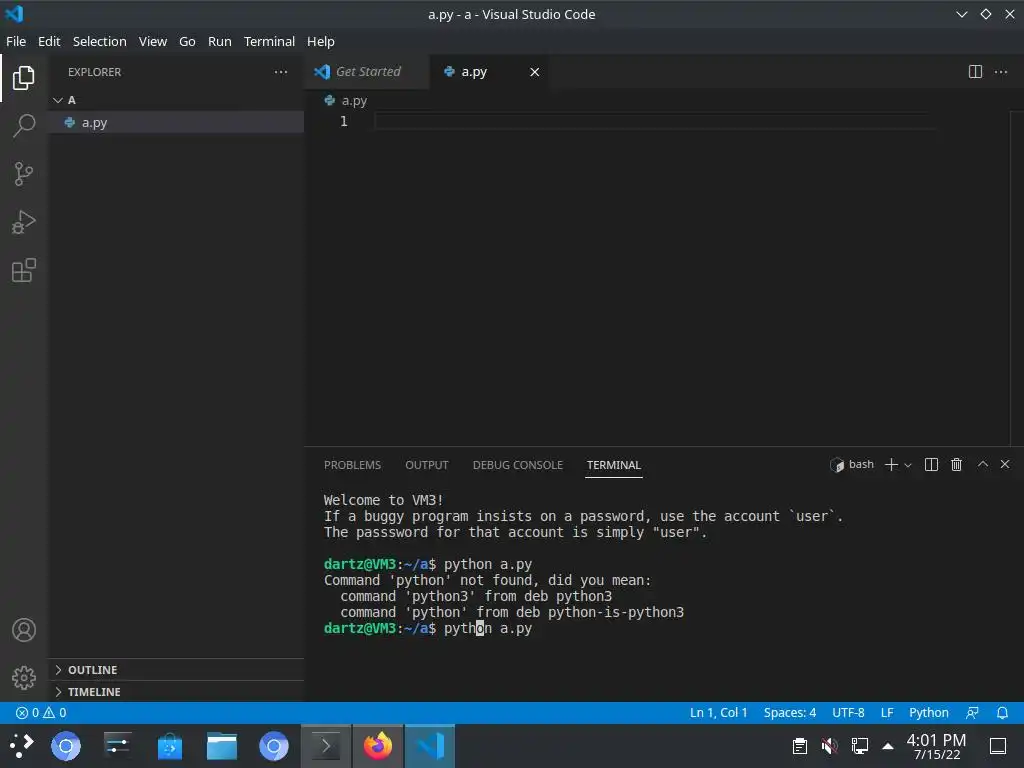
Task: Open the View menu
Action: (153, 41)
